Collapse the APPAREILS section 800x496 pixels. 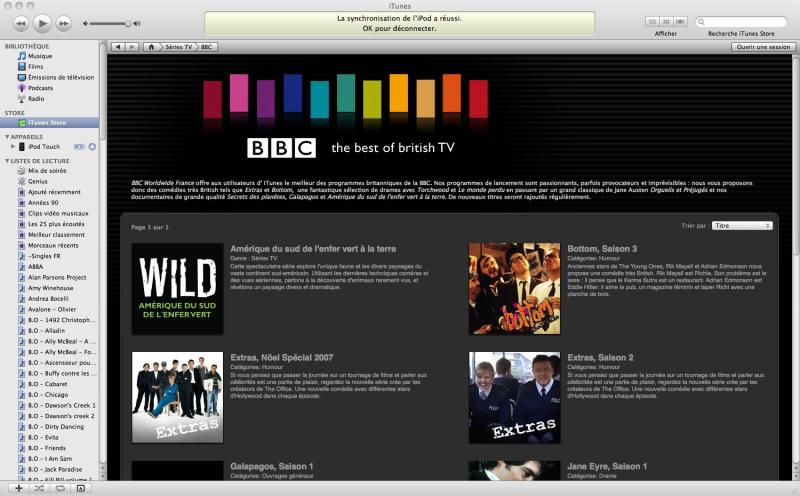[7, 137]
